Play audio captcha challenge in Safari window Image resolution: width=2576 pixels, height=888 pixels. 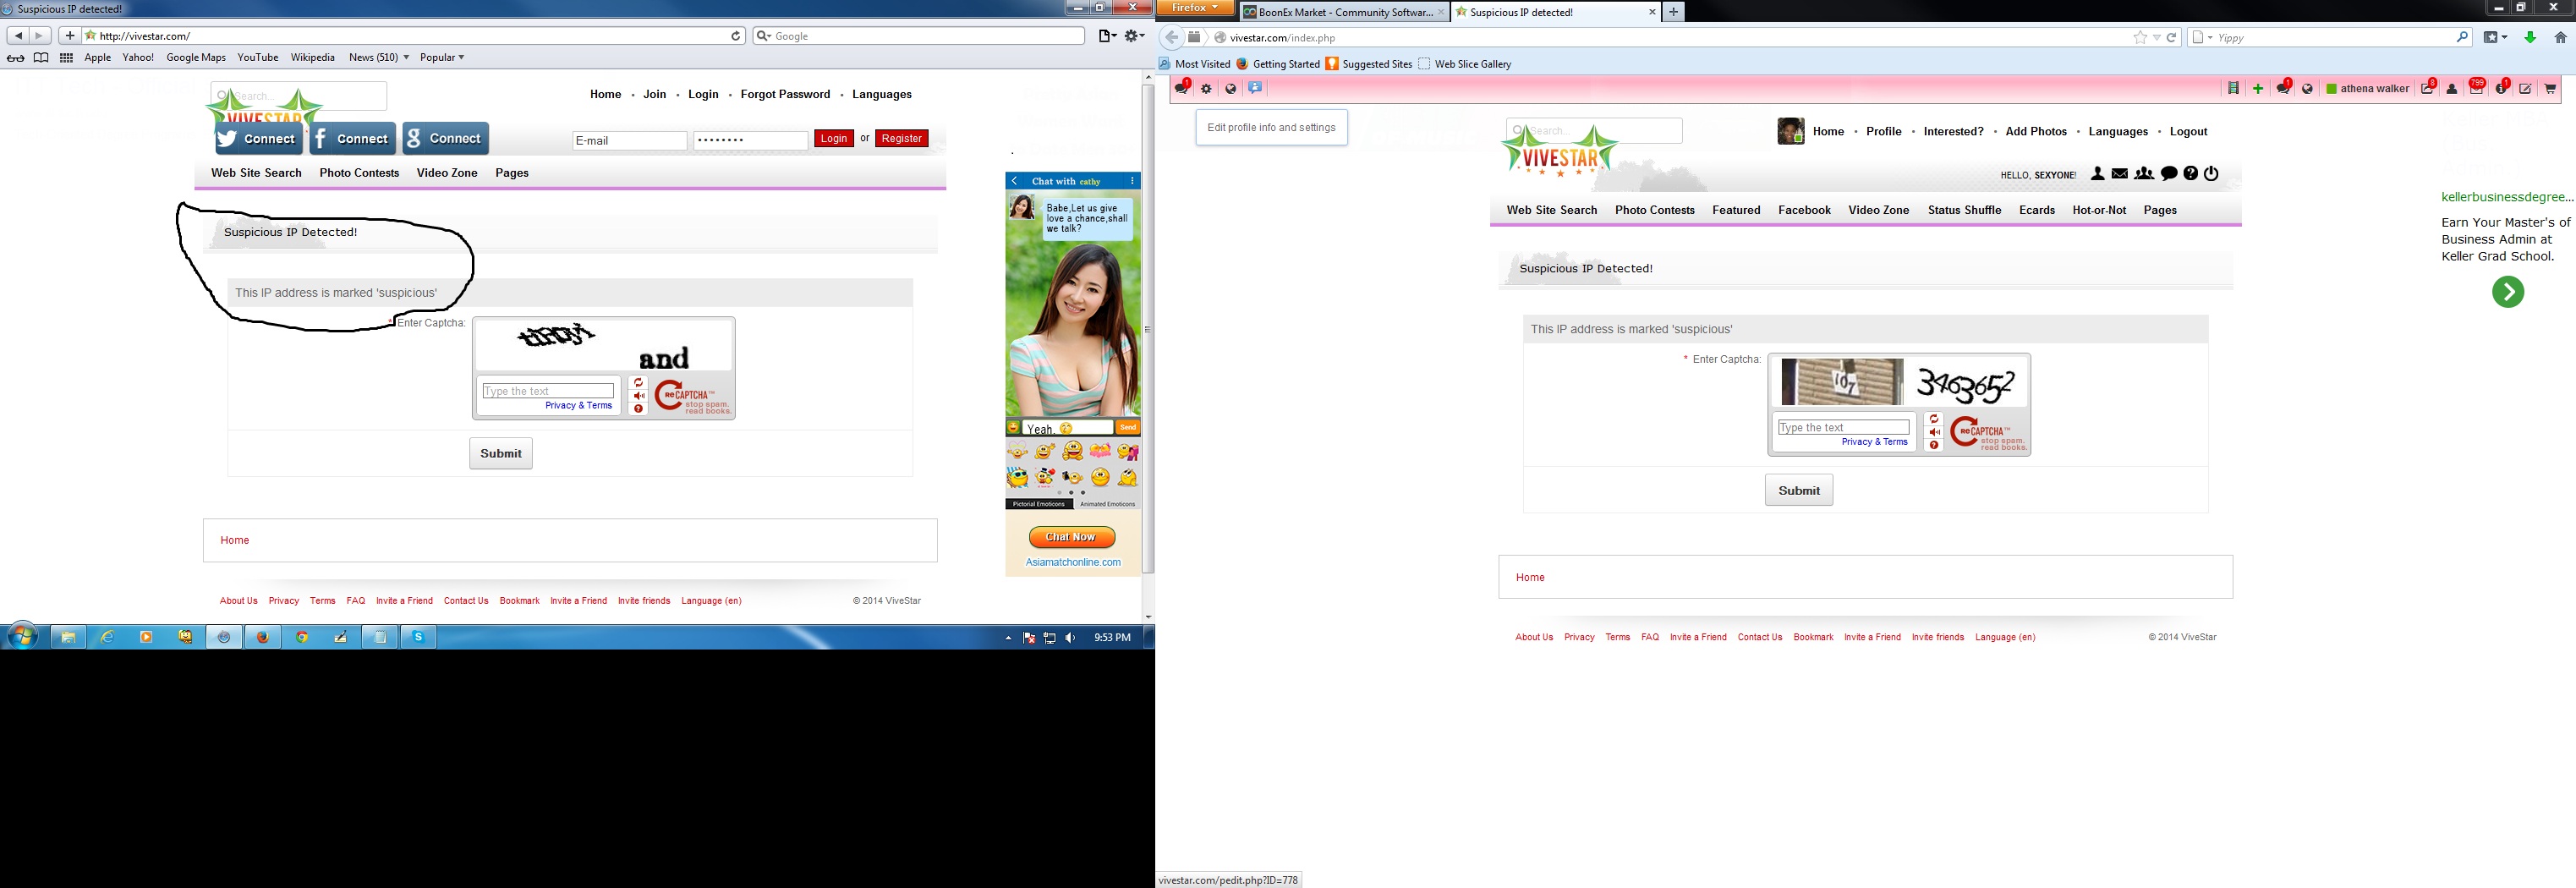[639, 396]
